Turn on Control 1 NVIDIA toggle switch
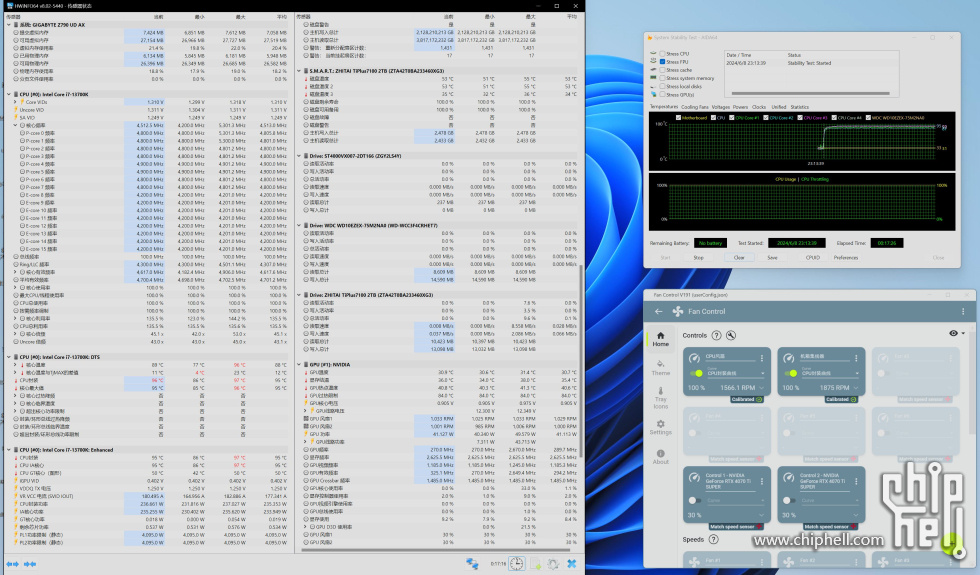980x575 pixels. [x=694, y=500]
